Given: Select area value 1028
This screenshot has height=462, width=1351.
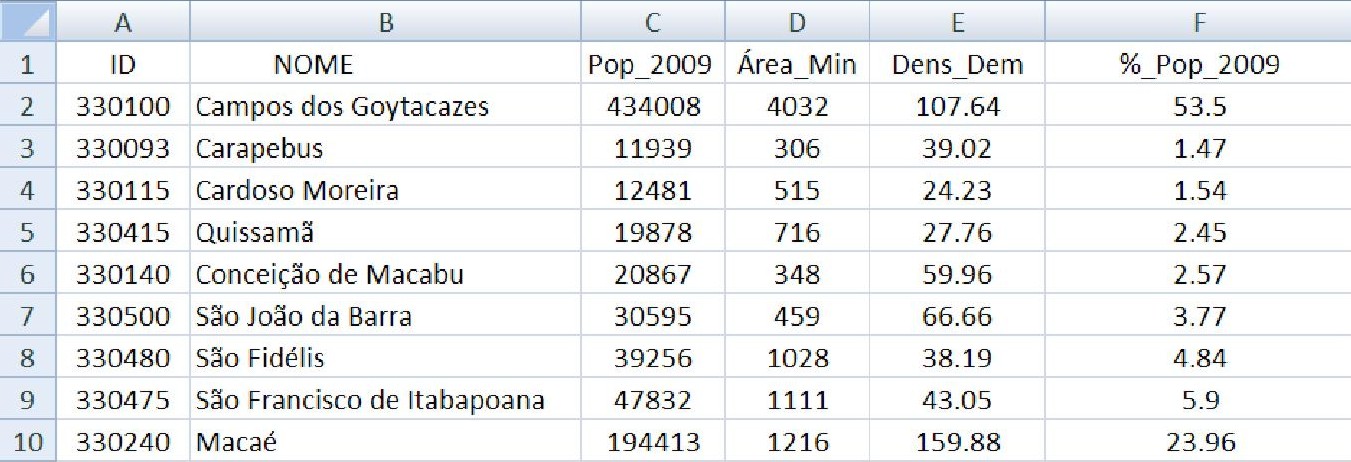Looking at the screenshot, I should 797,358.
